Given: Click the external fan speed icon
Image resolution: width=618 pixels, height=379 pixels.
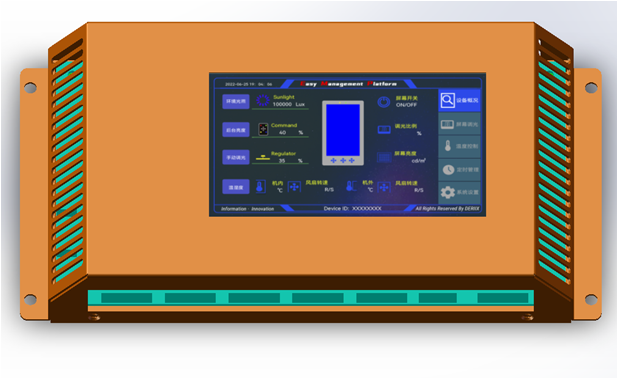Looking at the screenshot, I should tap(383, 187).
